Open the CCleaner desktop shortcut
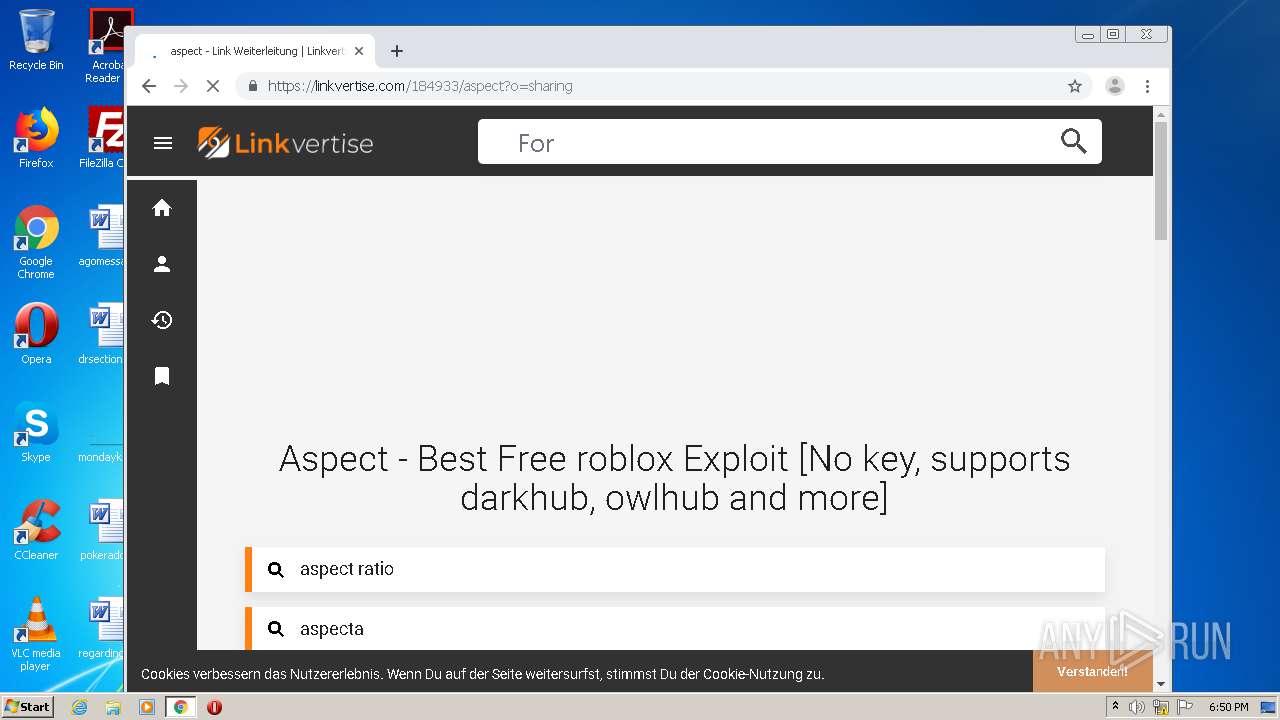The image size is (1280, 720). 36,530
